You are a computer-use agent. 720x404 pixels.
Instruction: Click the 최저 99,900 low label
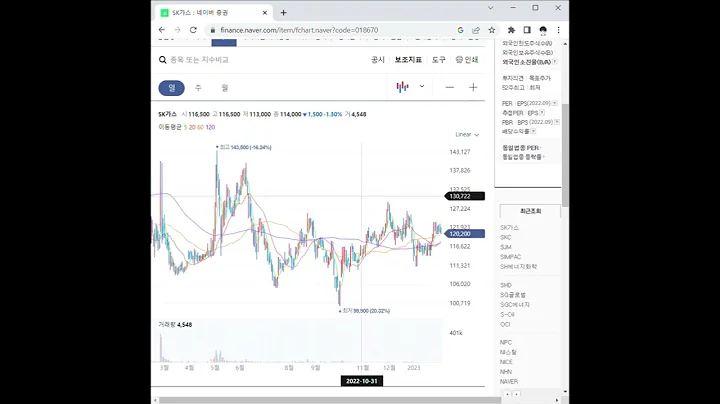[x=365, y=311]
